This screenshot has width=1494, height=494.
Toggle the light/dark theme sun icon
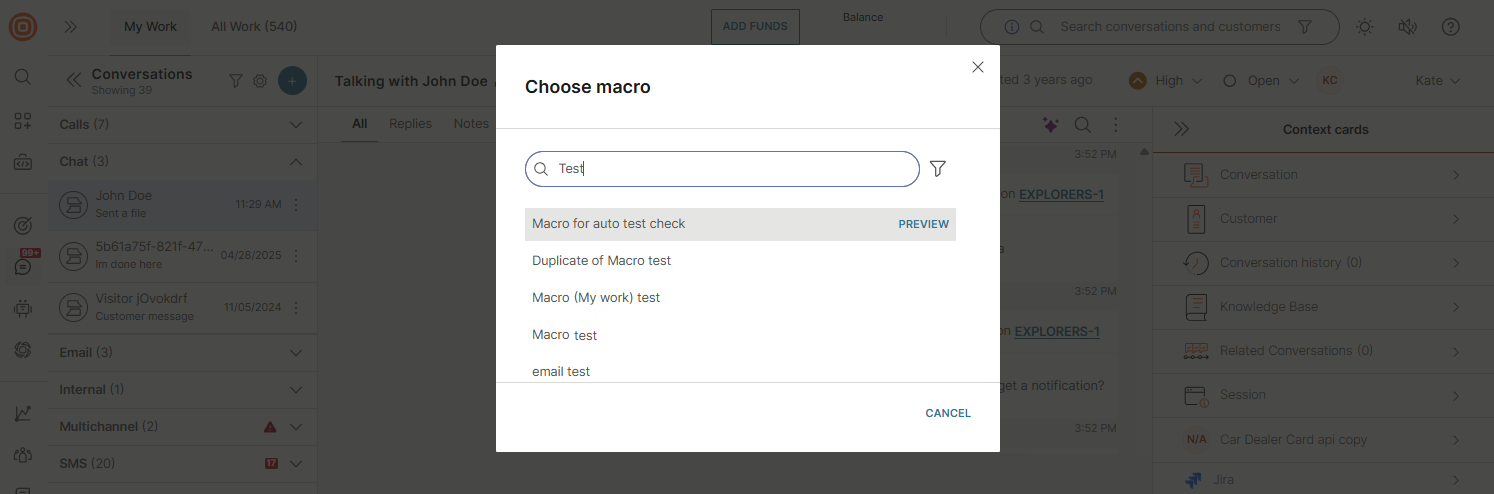coord(1365,27)
